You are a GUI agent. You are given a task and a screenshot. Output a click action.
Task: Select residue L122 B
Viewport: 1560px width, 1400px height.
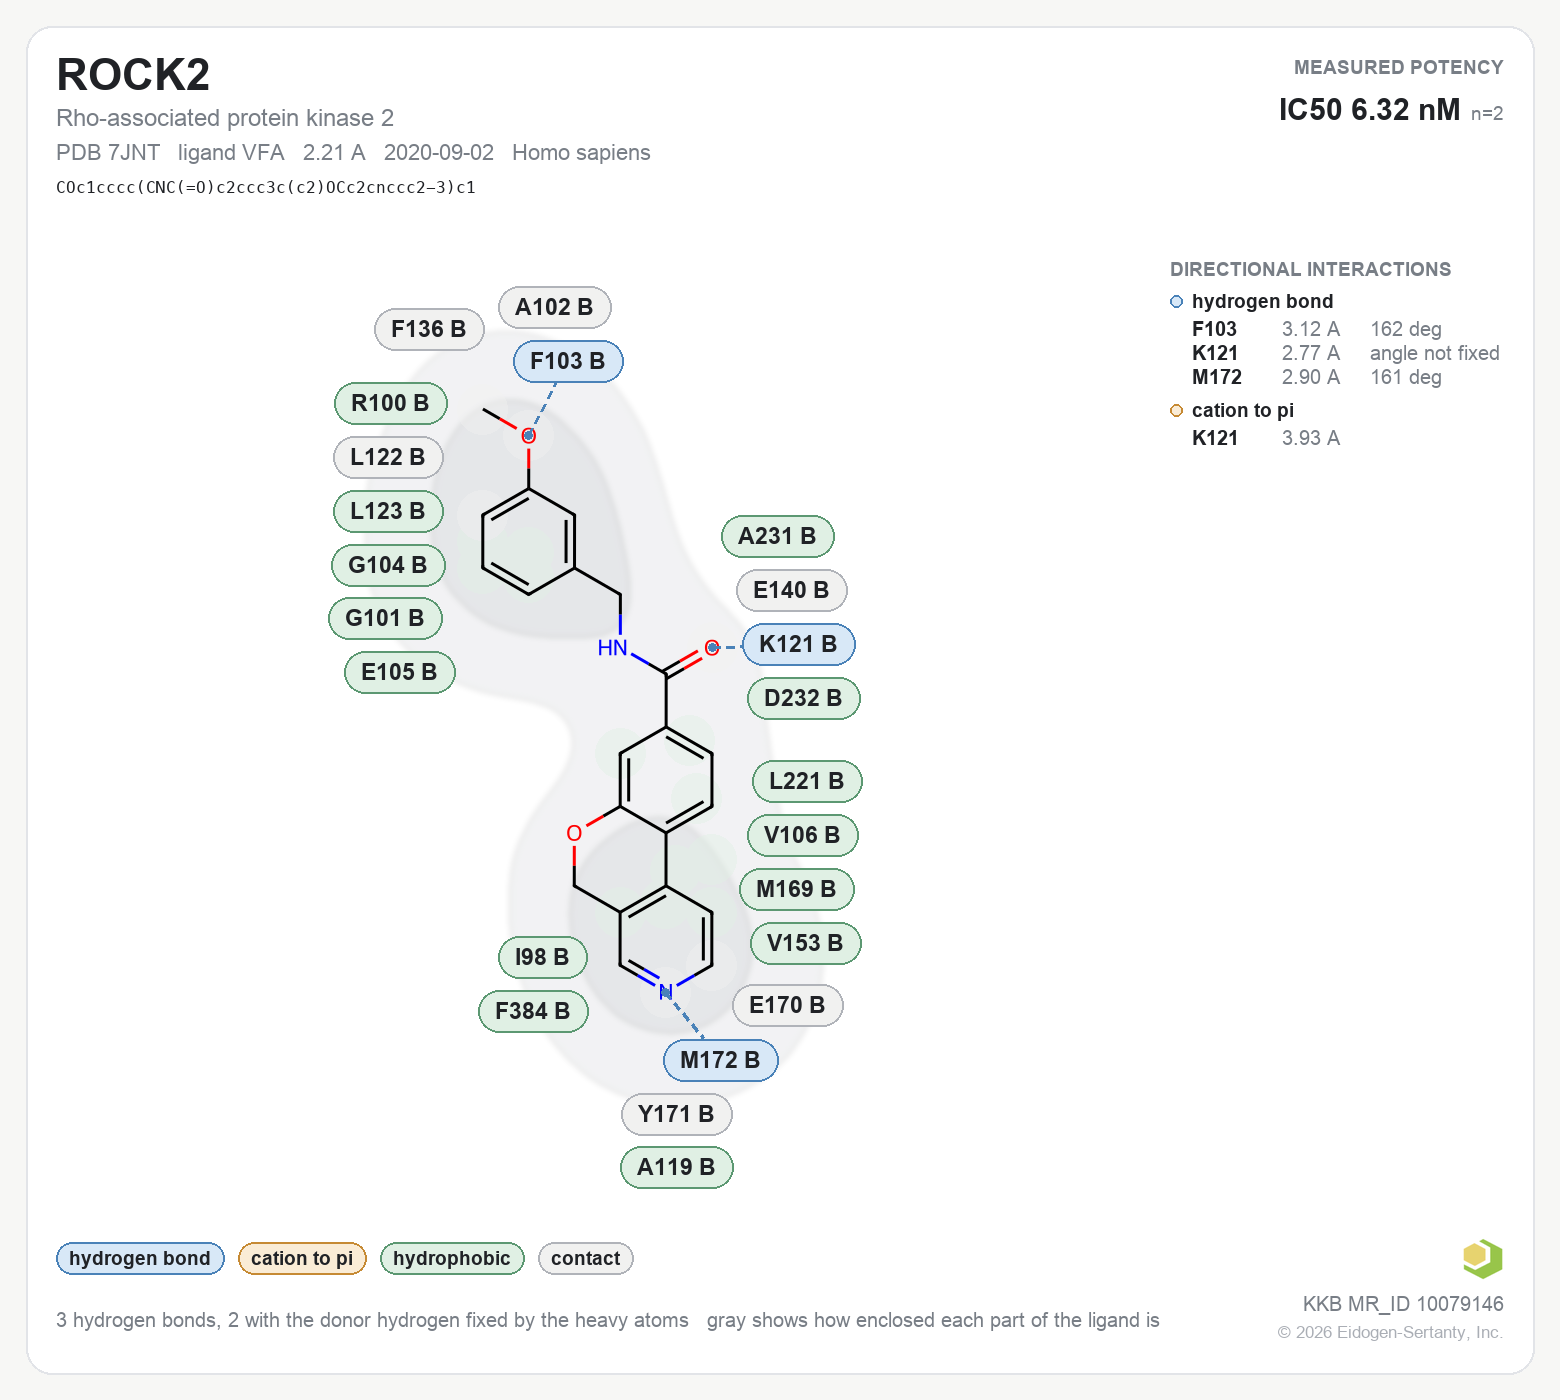click(x=388, y=457)
